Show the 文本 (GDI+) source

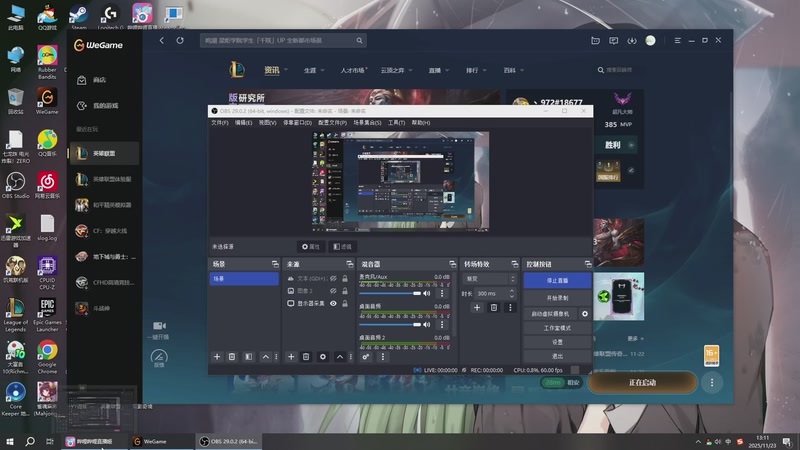[x=333, y=279]
